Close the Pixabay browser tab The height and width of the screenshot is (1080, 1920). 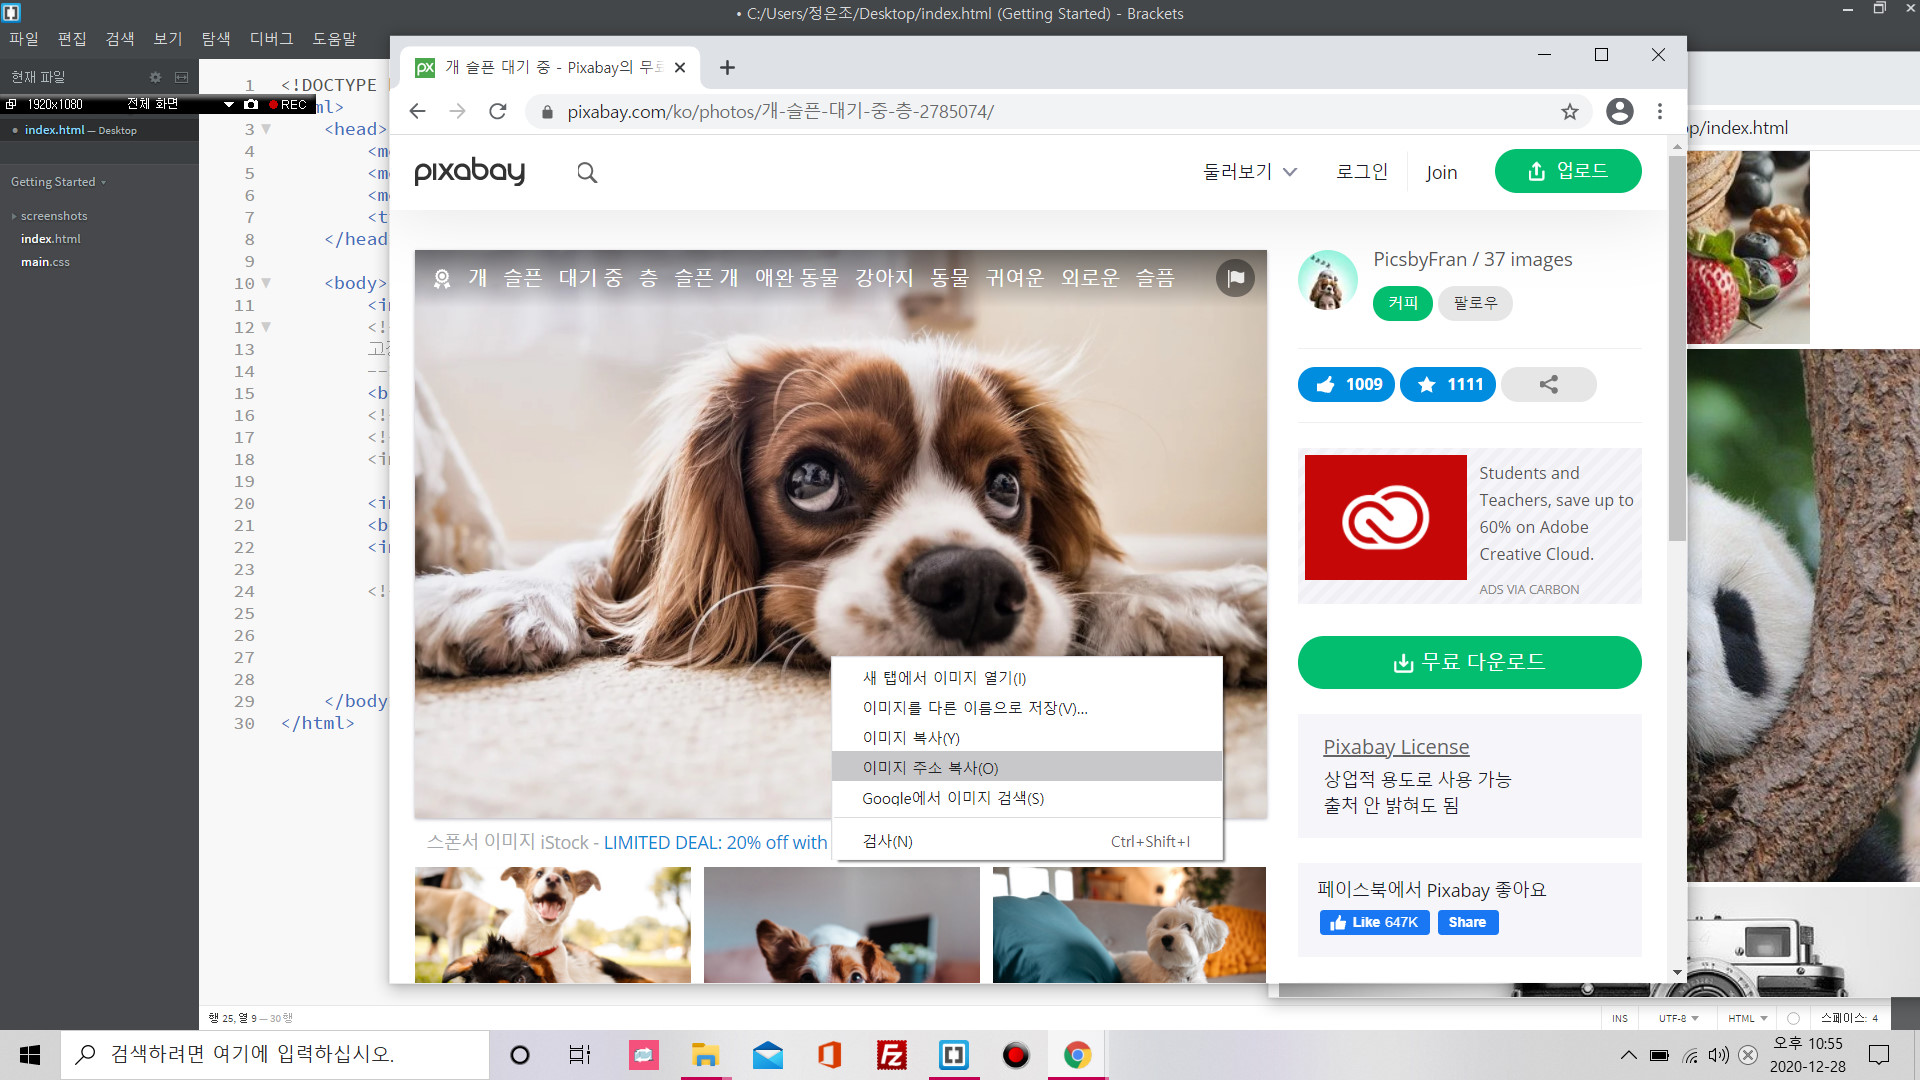point(680,67)
